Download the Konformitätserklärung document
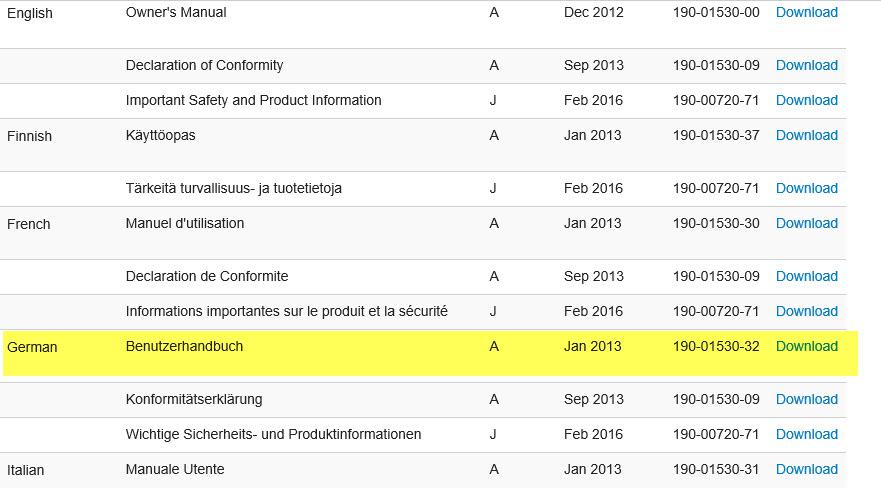The height and width of the screenshot is (488, 881). point(806,400)
